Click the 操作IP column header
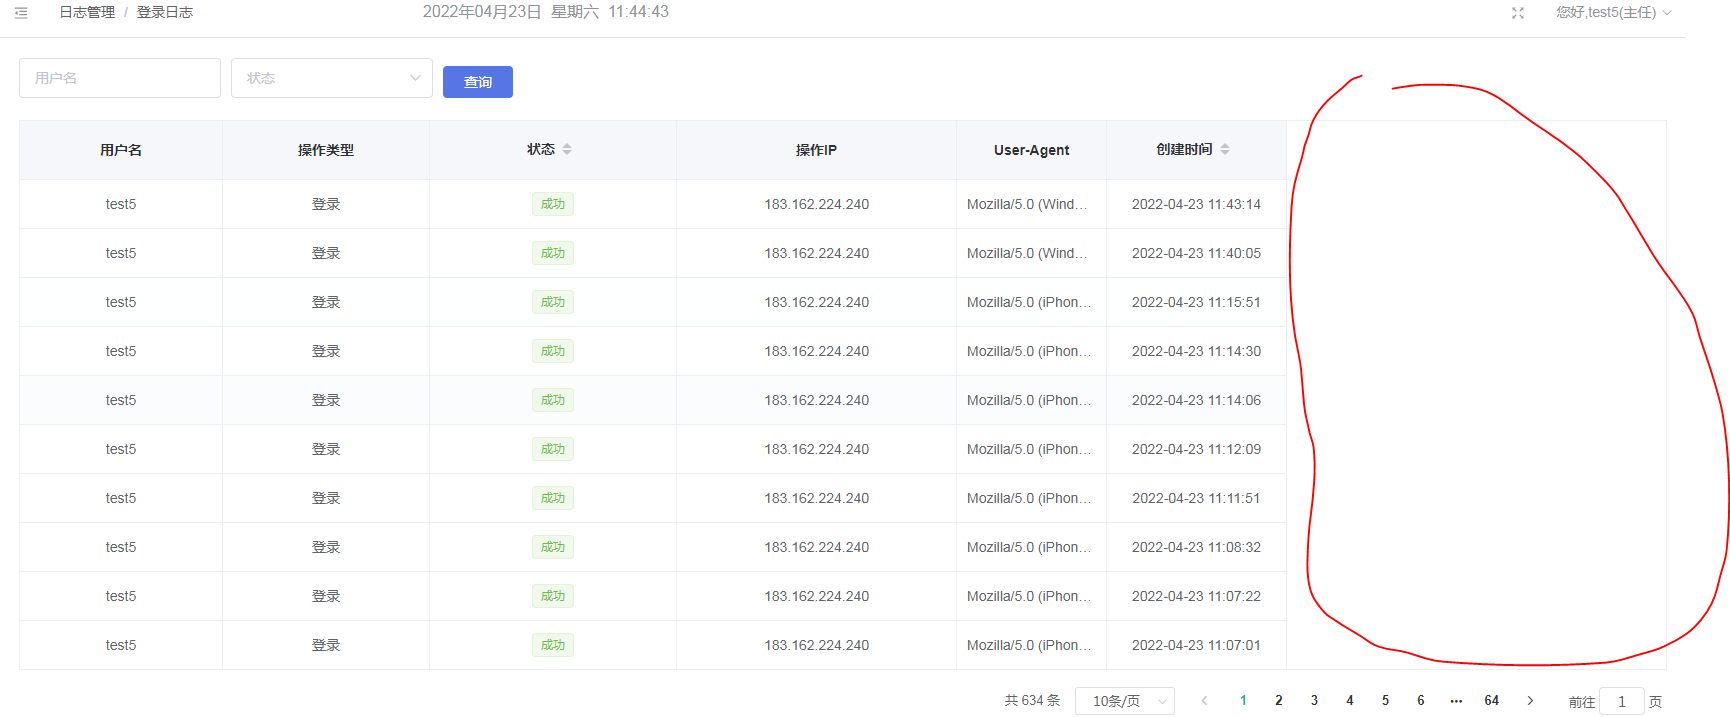Screen dimensions: 1730x717 coord(816,150)
